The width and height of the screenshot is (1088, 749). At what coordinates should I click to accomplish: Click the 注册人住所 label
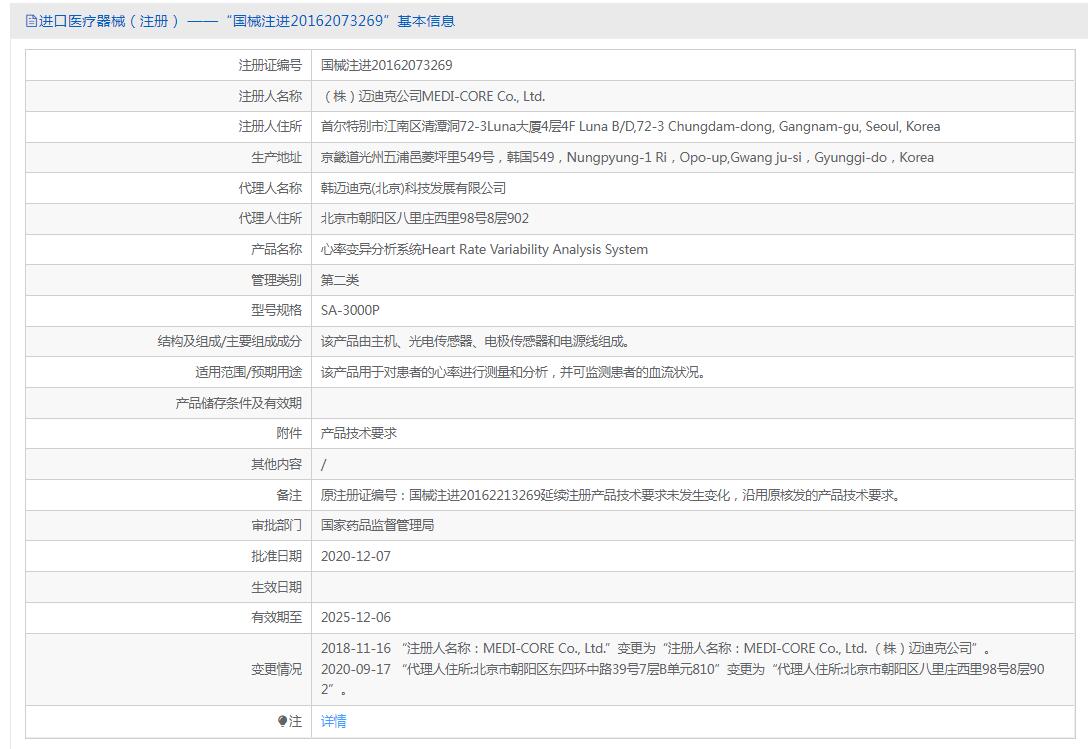[270, 126]
